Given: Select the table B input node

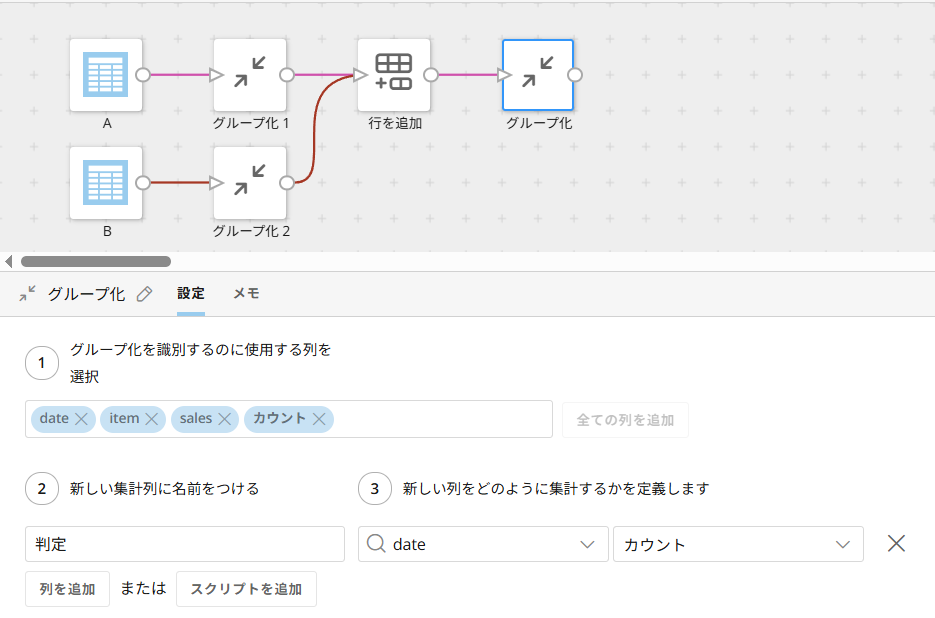Looking at the screenshot, I should 106,183.
